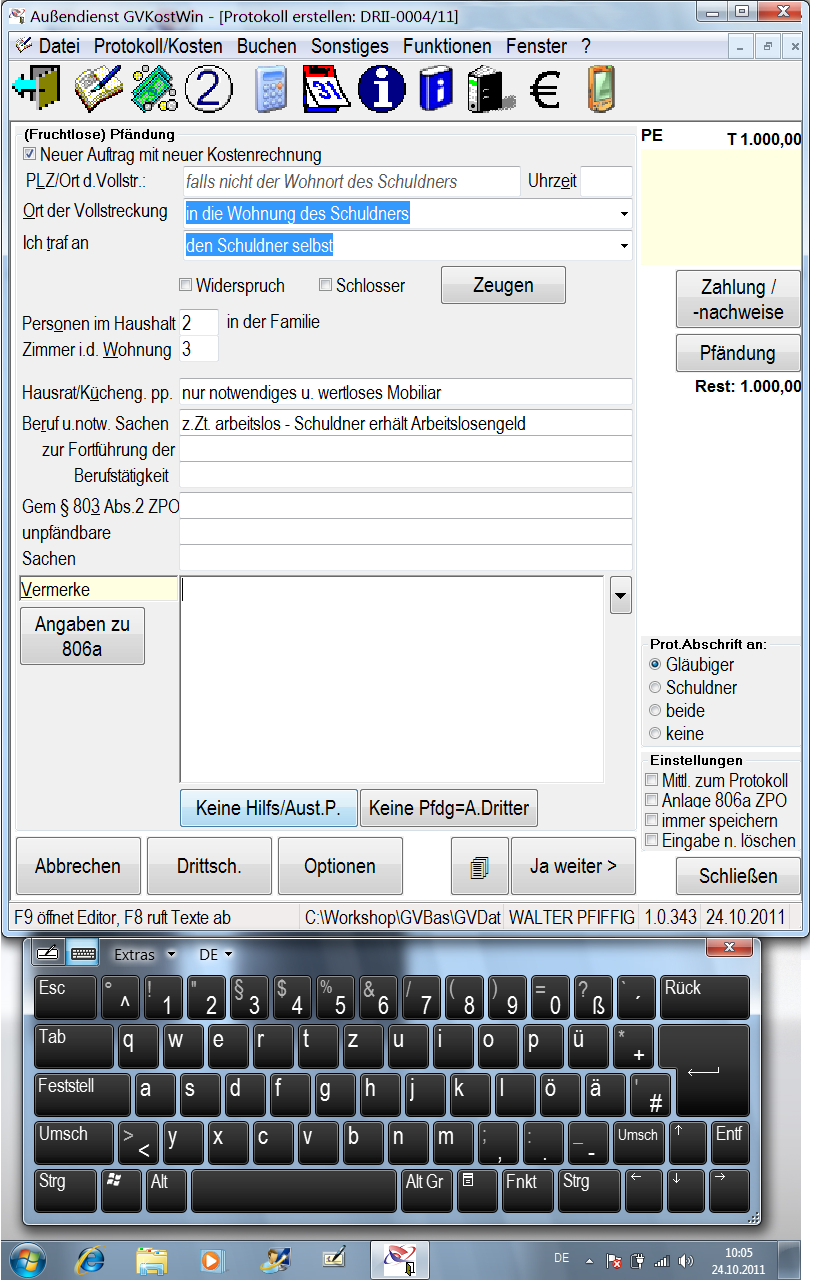Click the Euro symbol toolbar icon

(545, 90)
